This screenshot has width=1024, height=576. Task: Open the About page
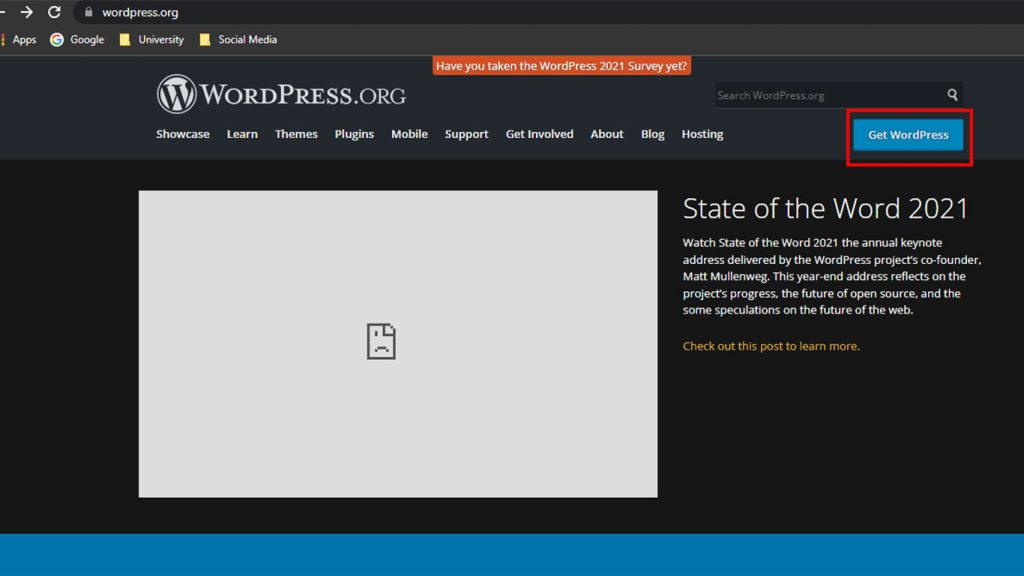coord(607,134)
